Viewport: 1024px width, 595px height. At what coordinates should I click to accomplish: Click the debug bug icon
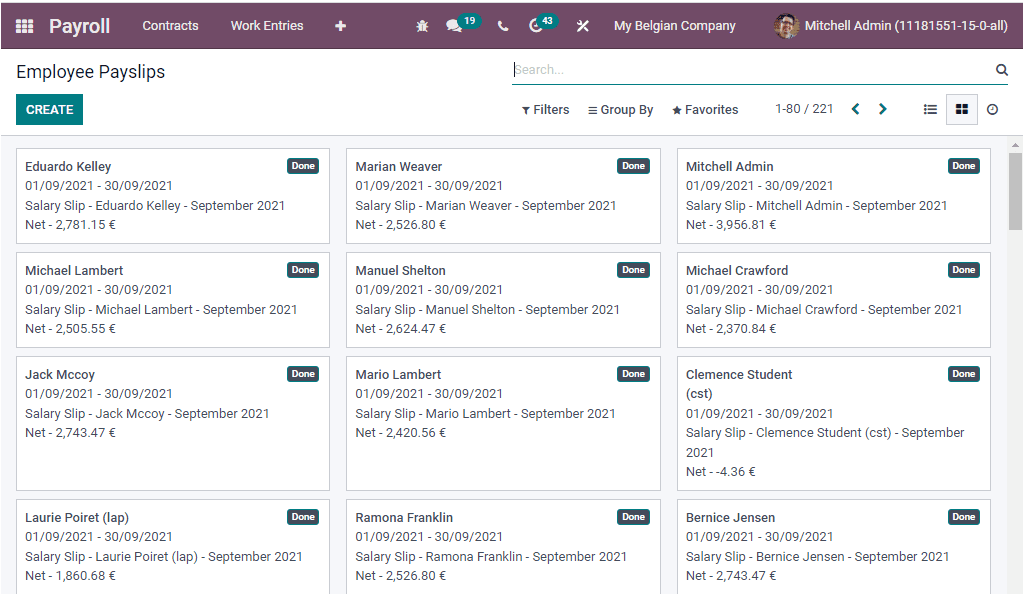pos(421,25)
